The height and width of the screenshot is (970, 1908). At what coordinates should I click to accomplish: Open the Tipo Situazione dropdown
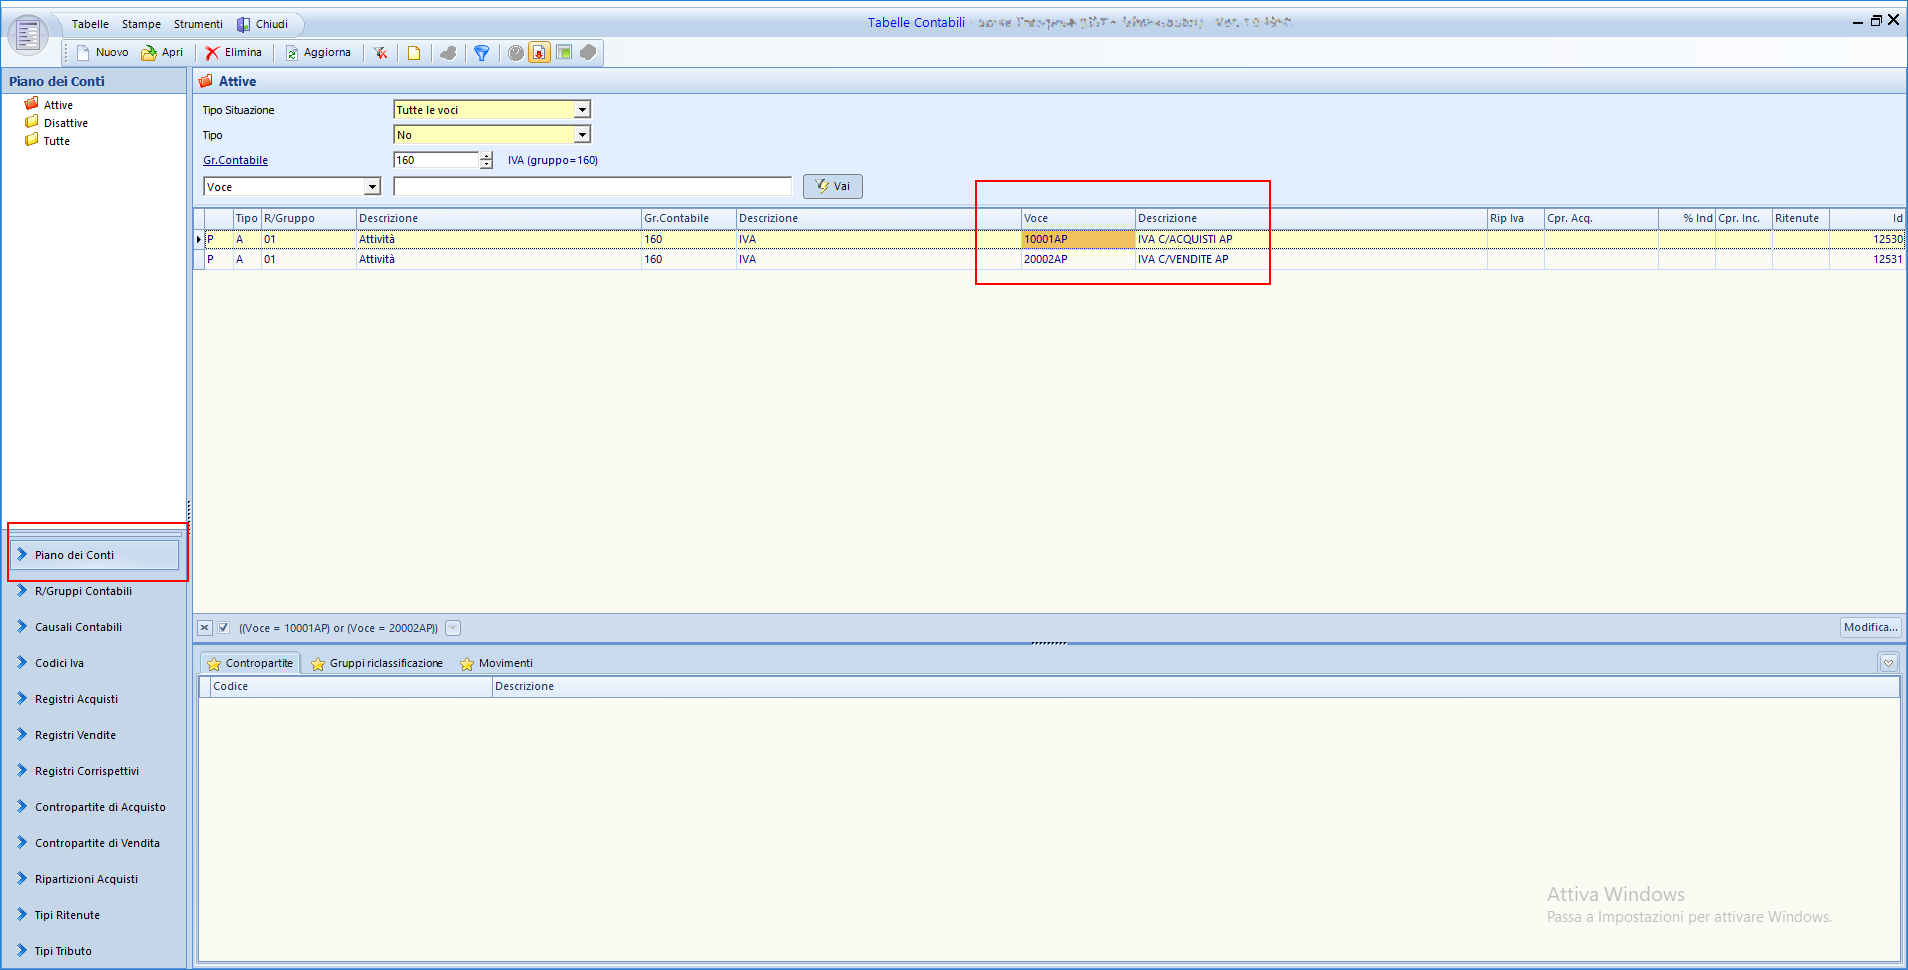coord(582,110)
